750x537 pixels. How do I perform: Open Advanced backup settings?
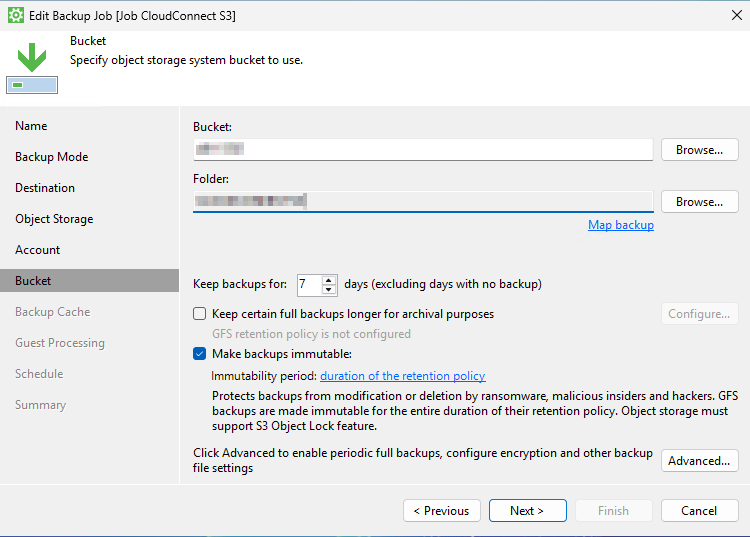click(699, 460)
